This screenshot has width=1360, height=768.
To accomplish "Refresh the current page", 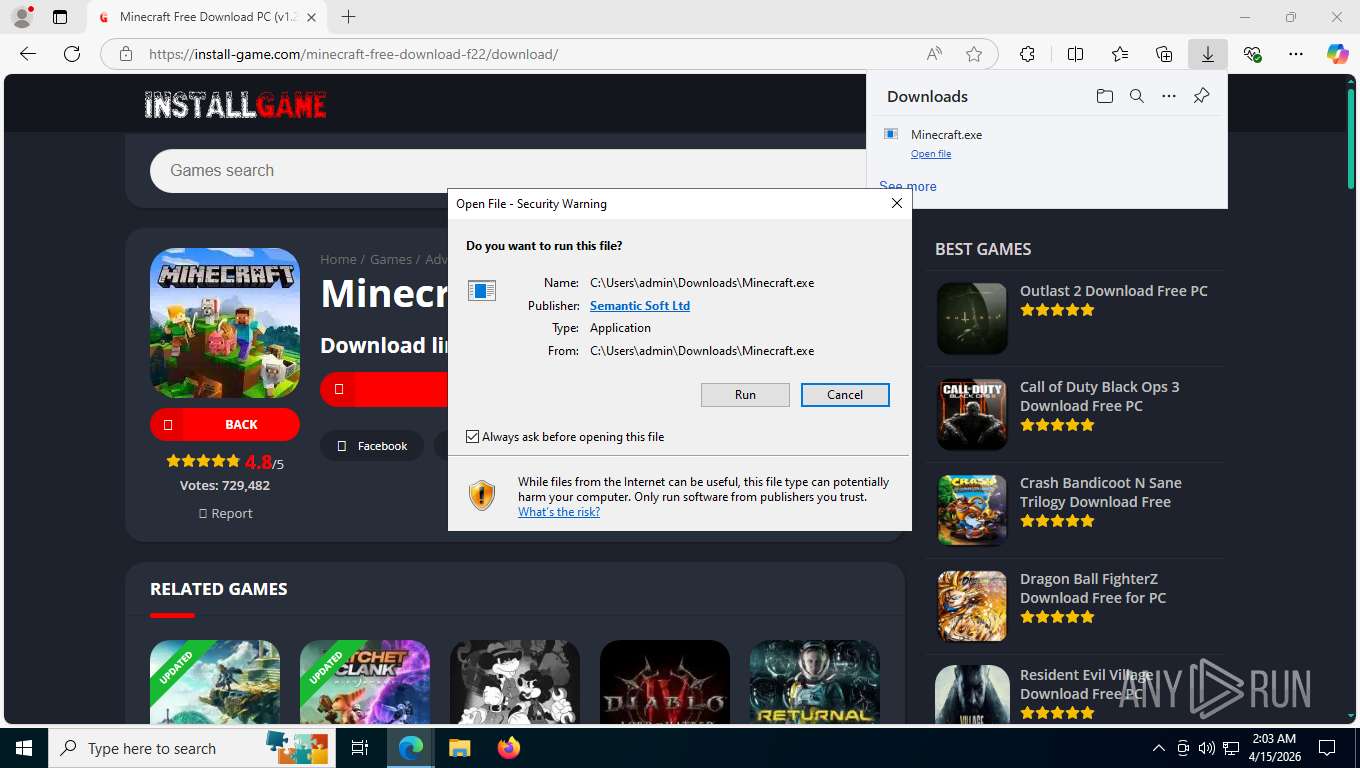I will 72,54.
